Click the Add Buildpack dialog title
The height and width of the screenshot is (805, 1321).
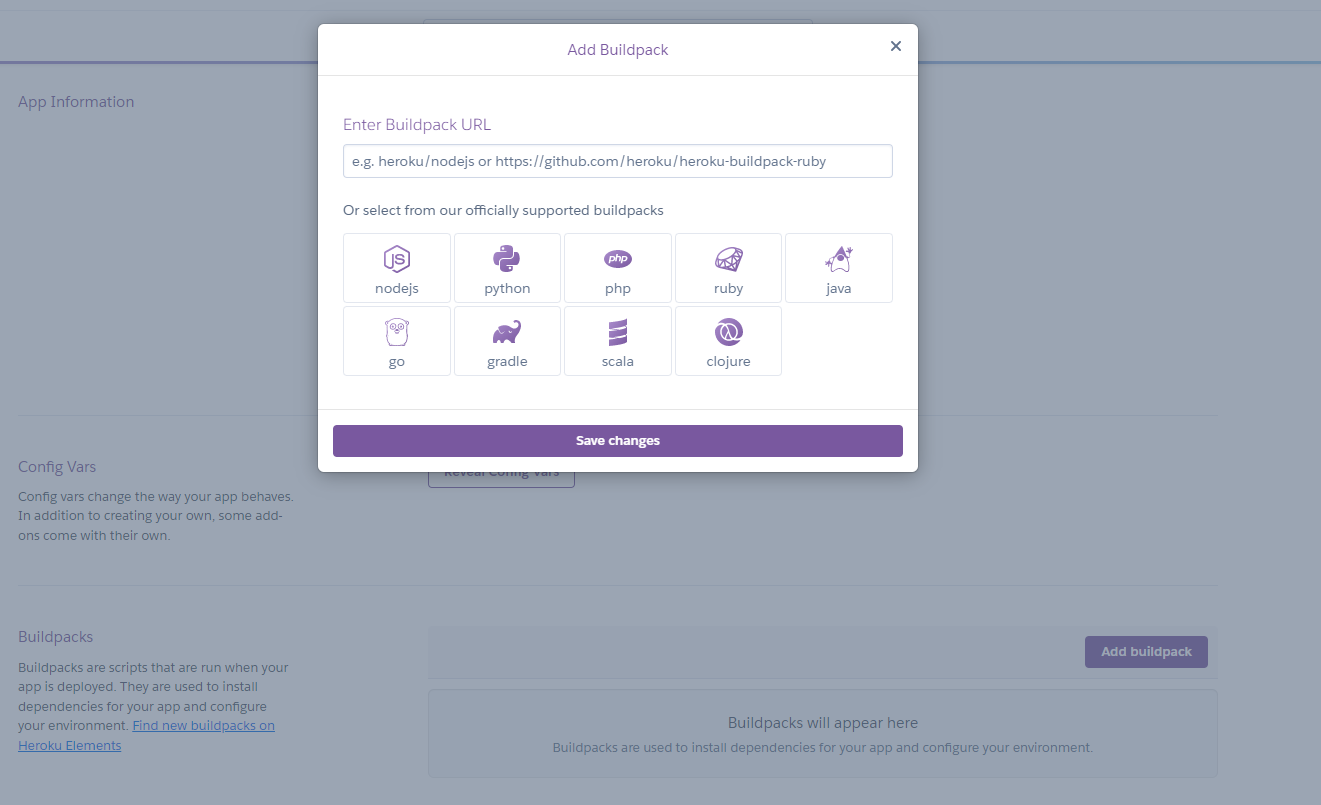[x=618, y=50]
